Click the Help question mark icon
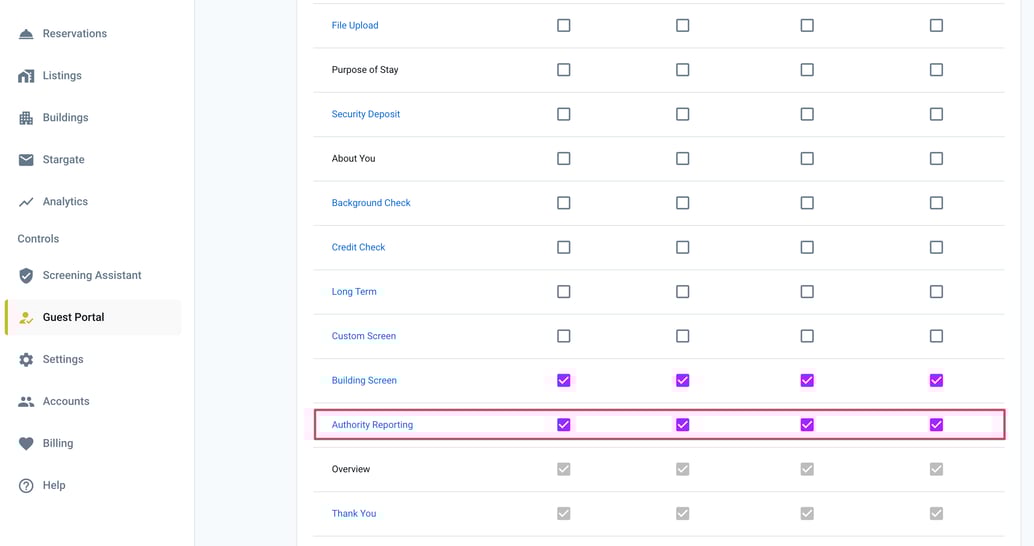 coord(26,486)
